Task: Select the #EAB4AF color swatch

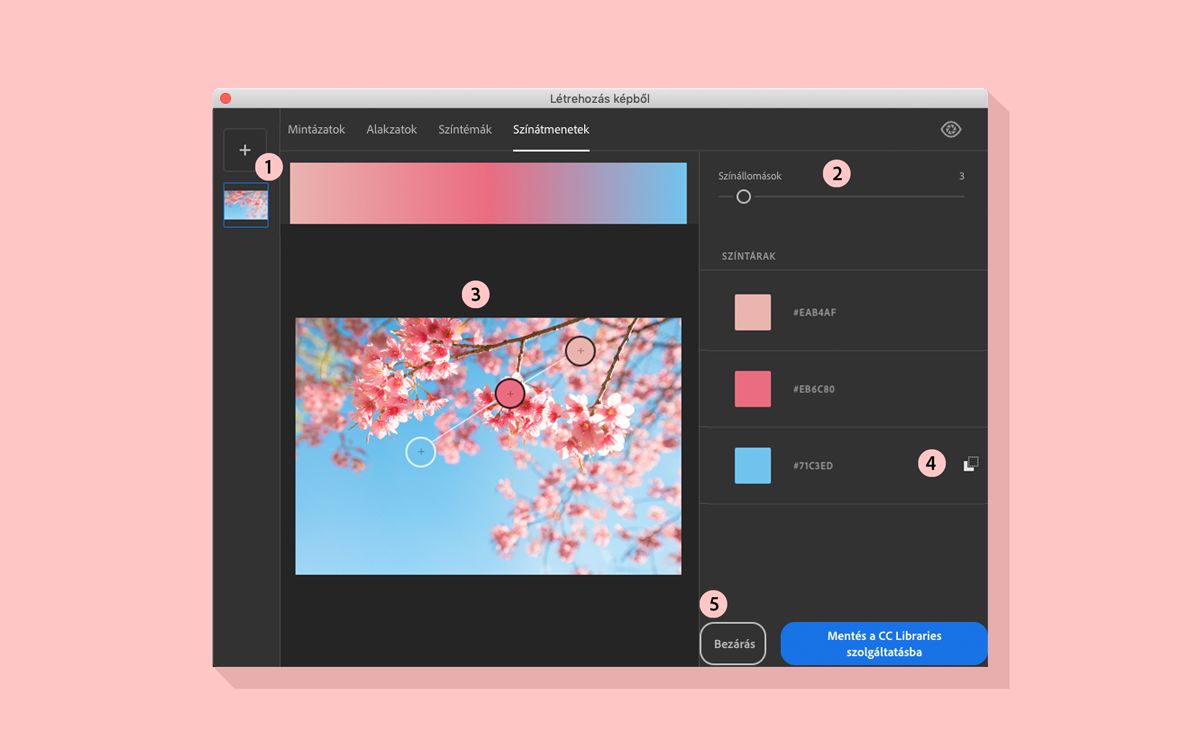Action: point(753,312)
